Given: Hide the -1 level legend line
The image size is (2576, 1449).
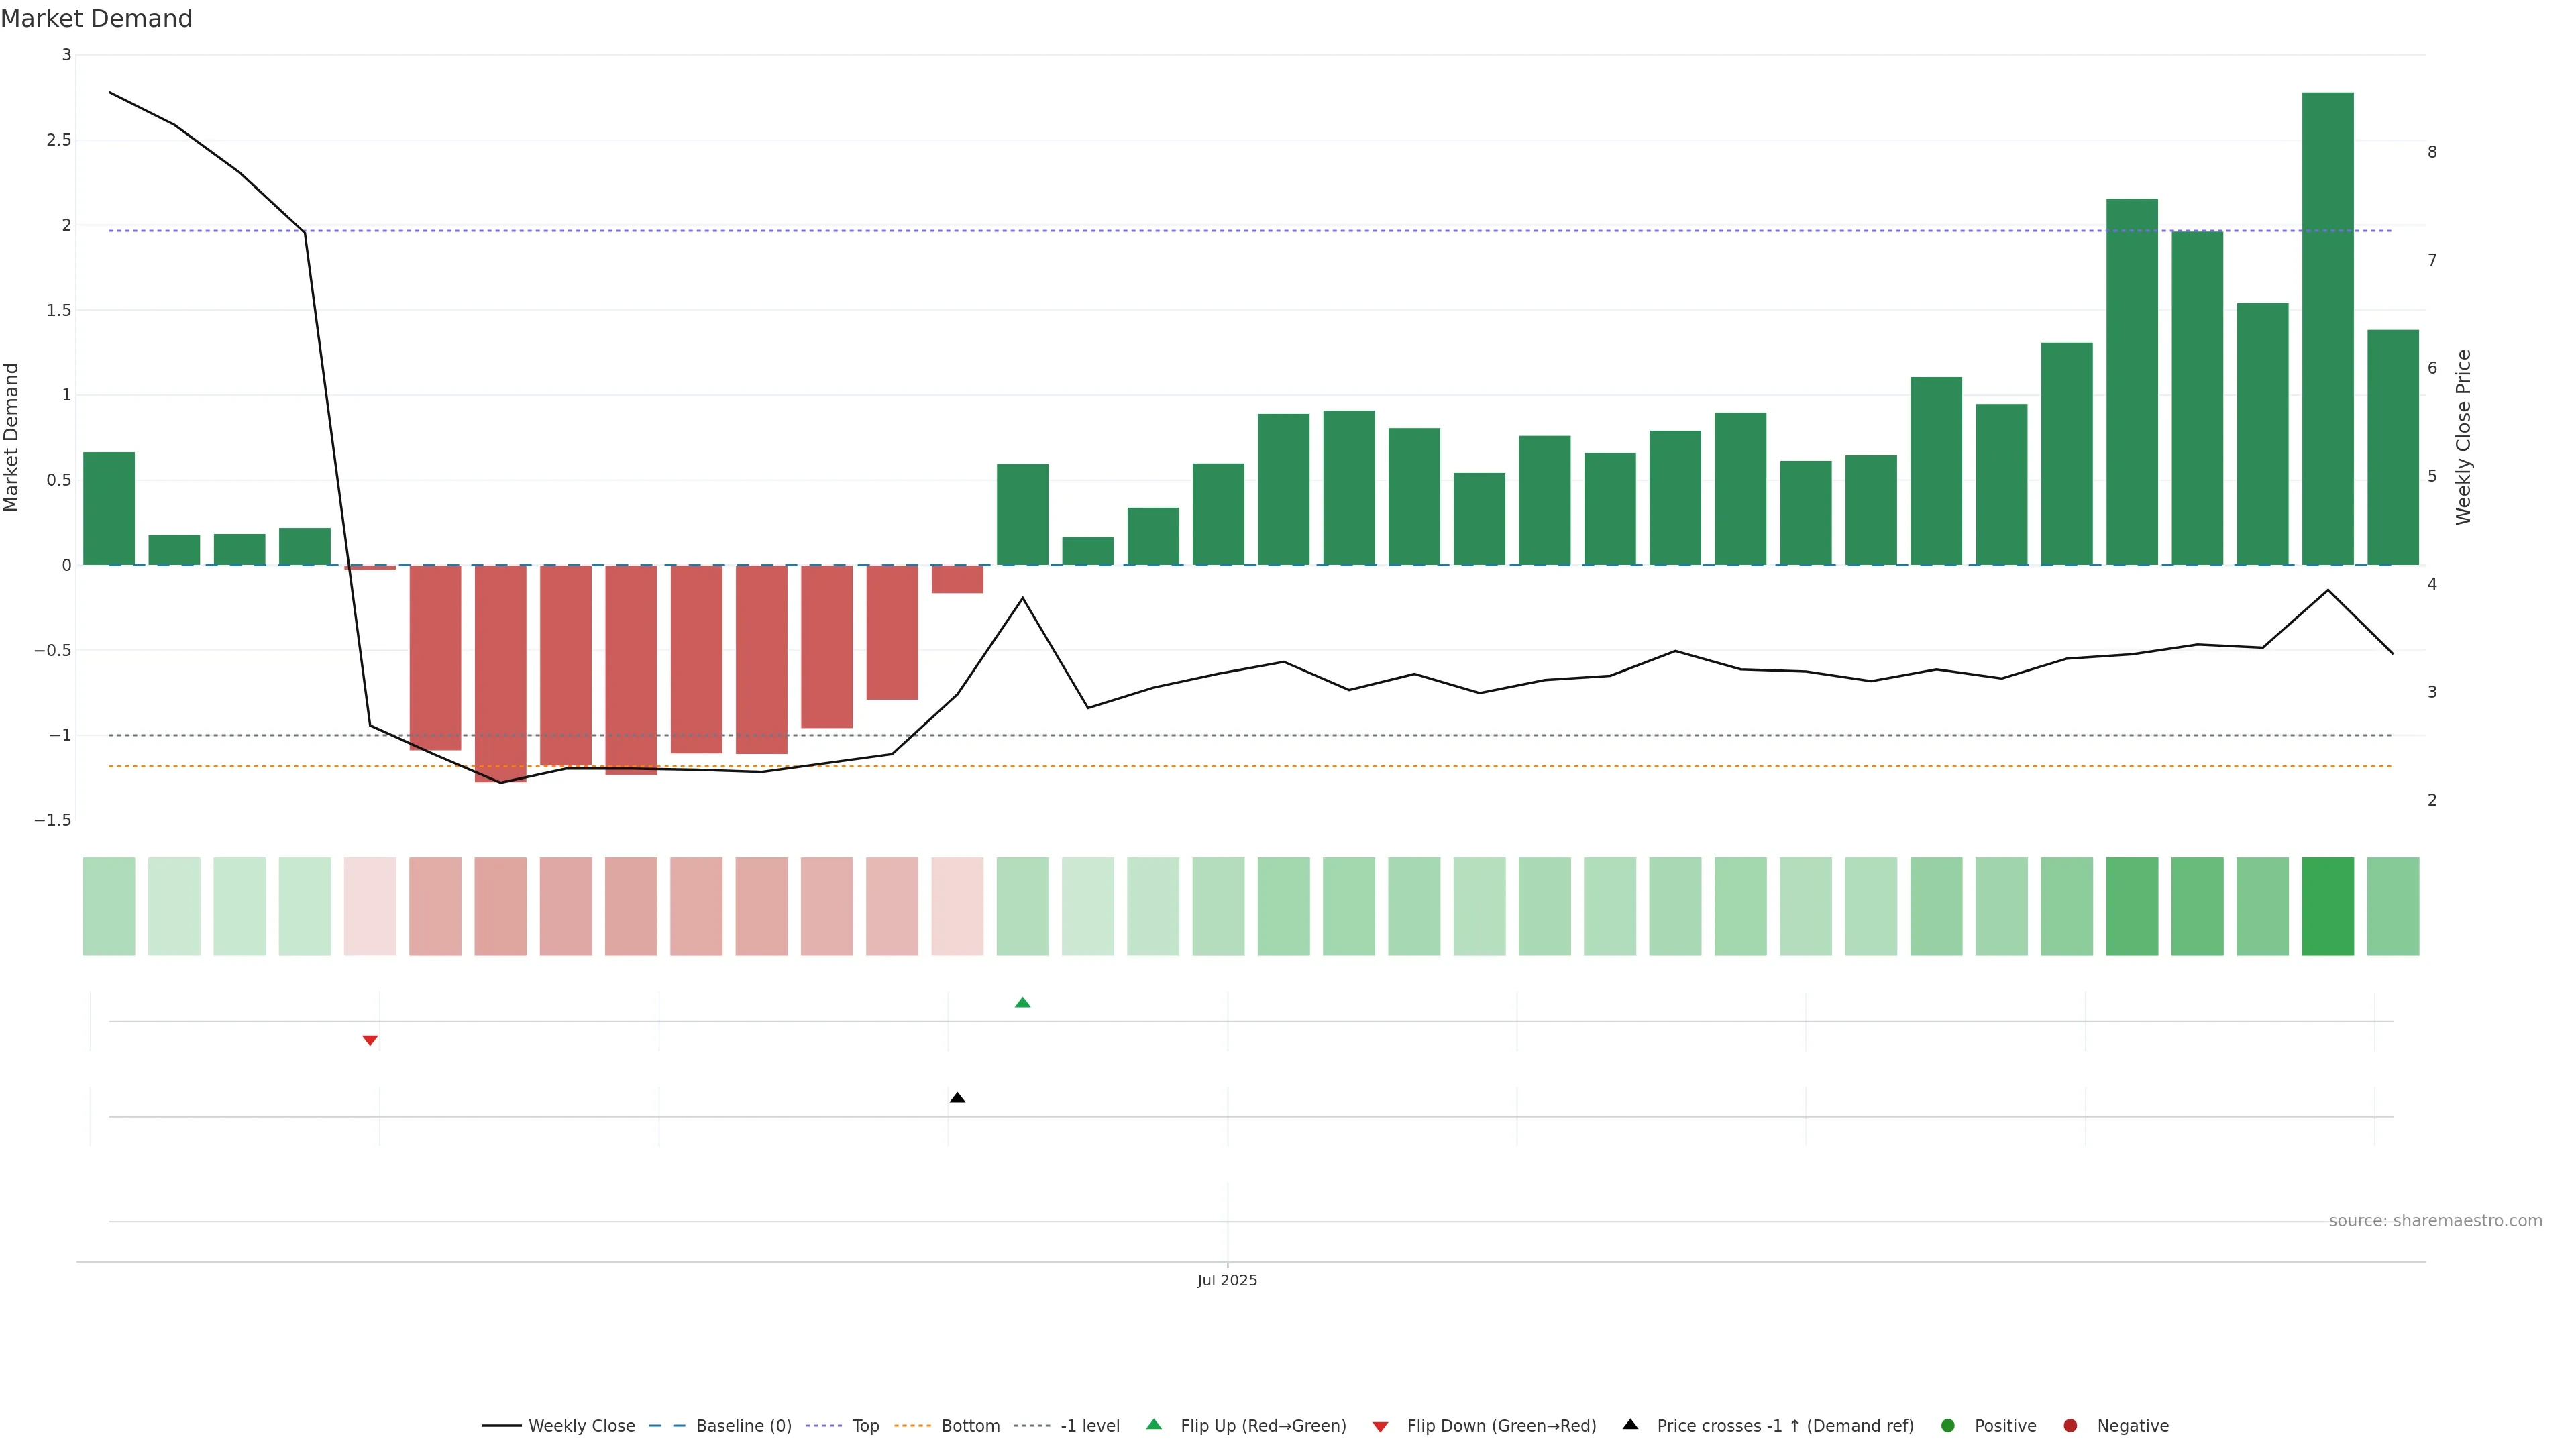Looking at the screenshot, I should pos(1089,1426).
